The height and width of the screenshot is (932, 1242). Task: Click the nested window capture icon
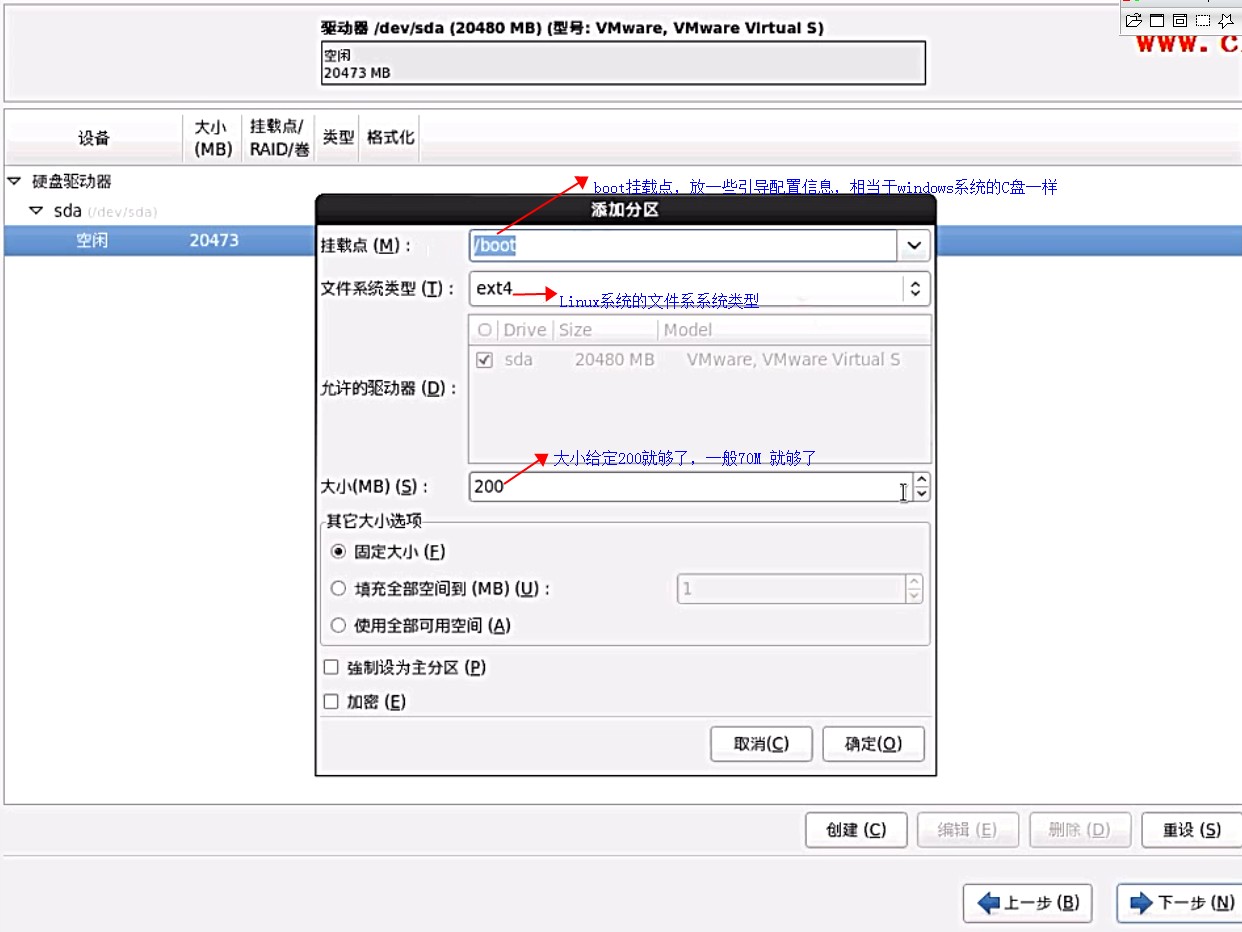(1179, 20)
